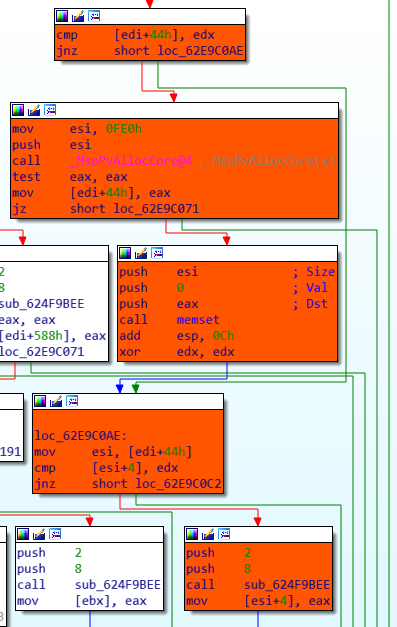Select instruction 'xor edx, edx'

click(177, 352)
